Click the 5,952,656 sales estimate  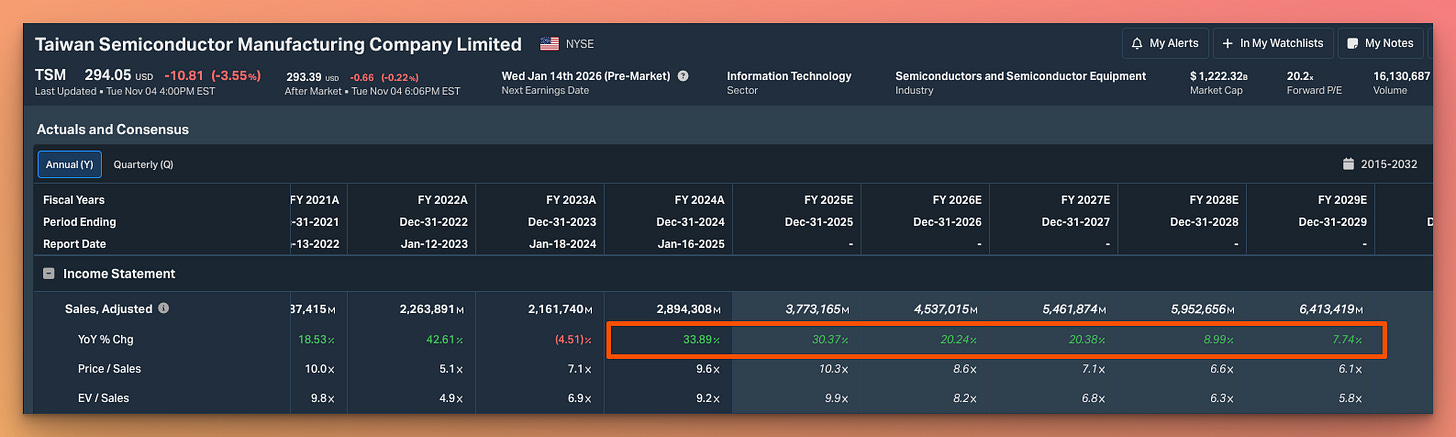1203,309
